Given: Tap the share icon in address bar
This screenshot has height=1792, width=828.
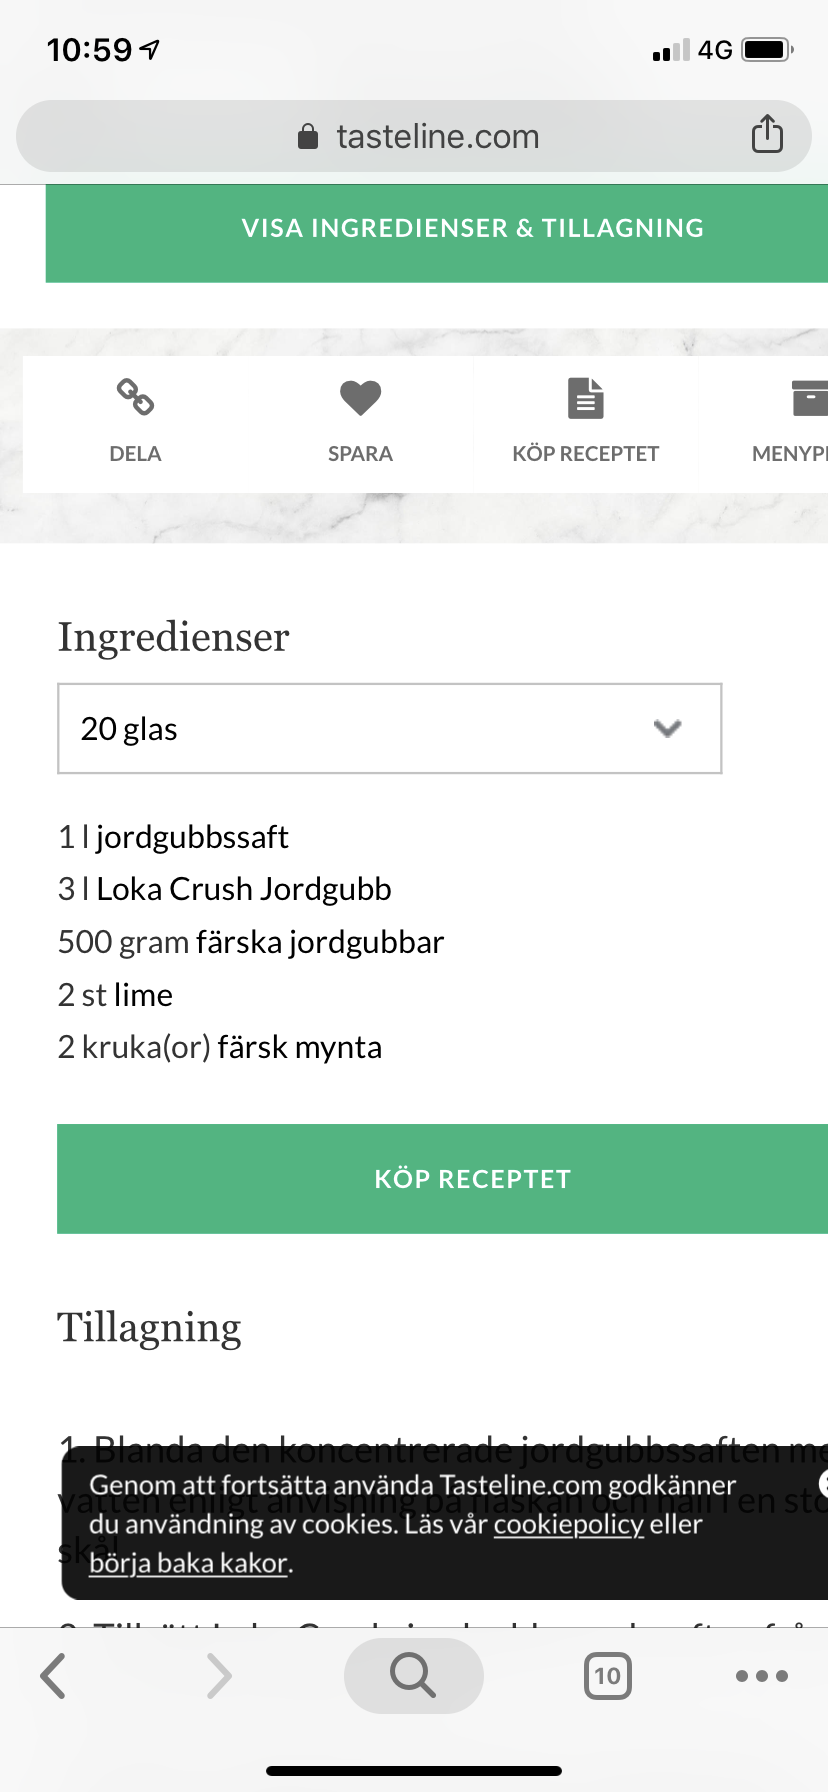Looking at the screenshot, I should click(x=767, y=134).
